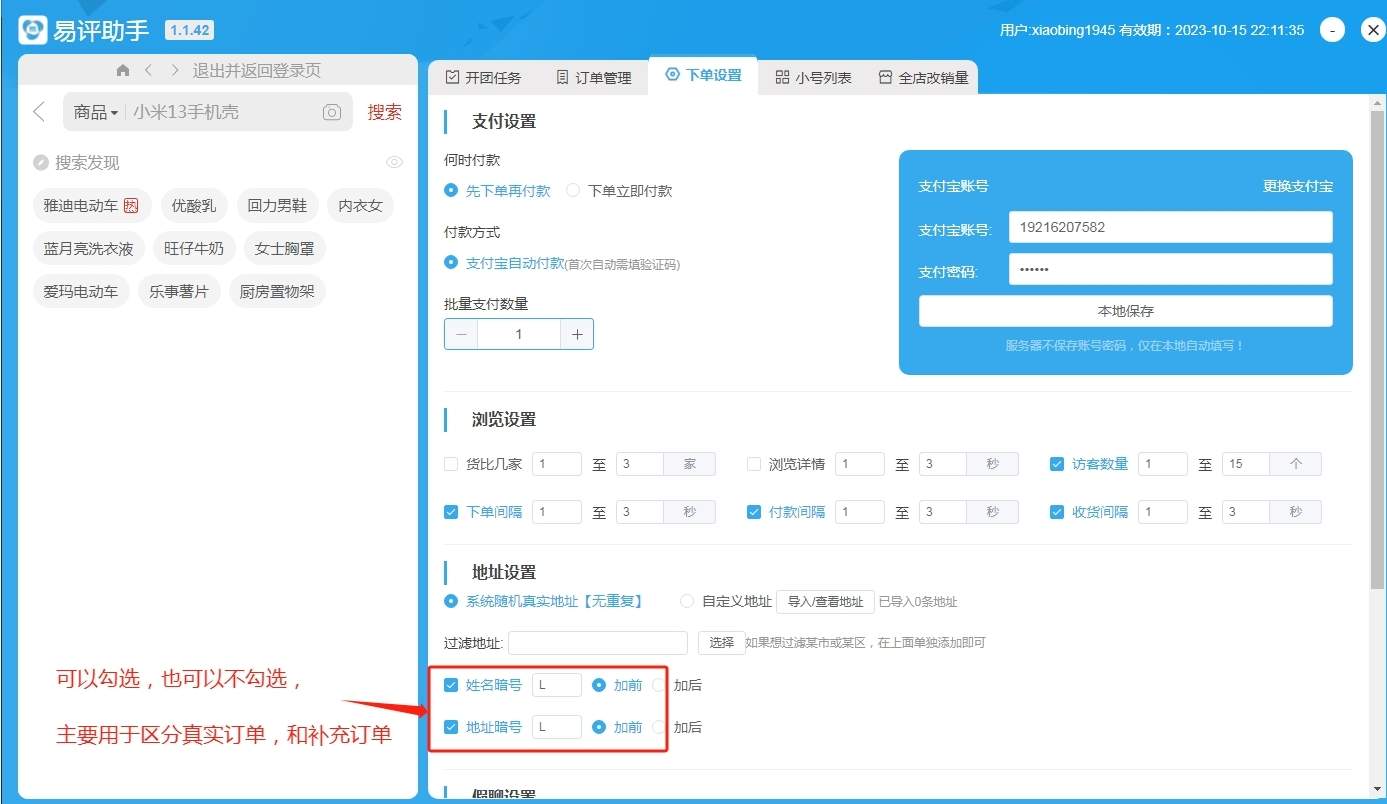Click 更换支付宝 link
This screenshot has height=804, width=1387.
[1297, 186]
